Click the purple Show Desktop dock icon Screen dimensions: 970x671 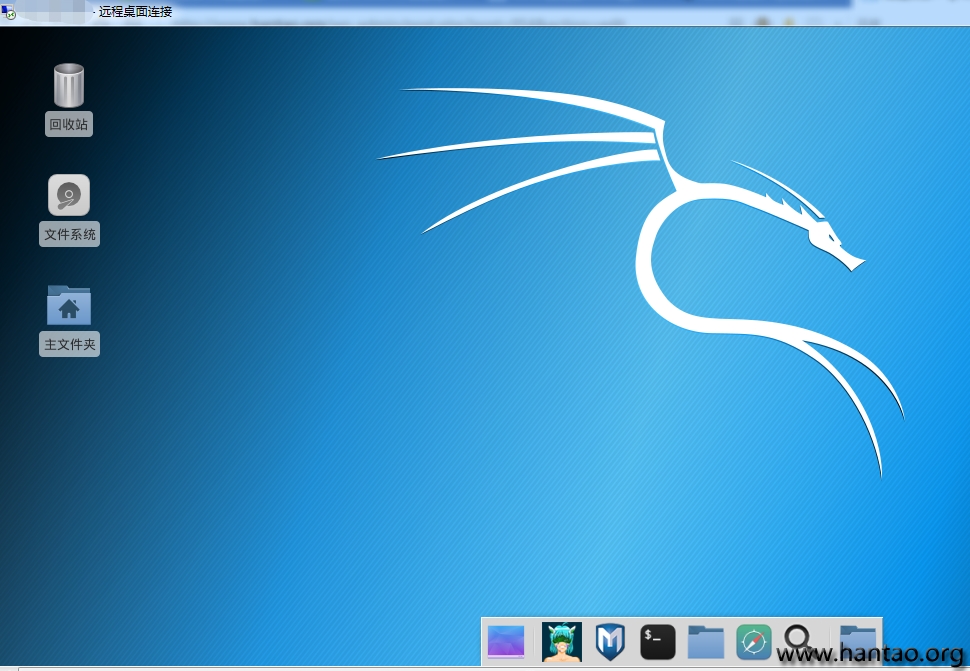pyautogui.click(x=506, y=641)
